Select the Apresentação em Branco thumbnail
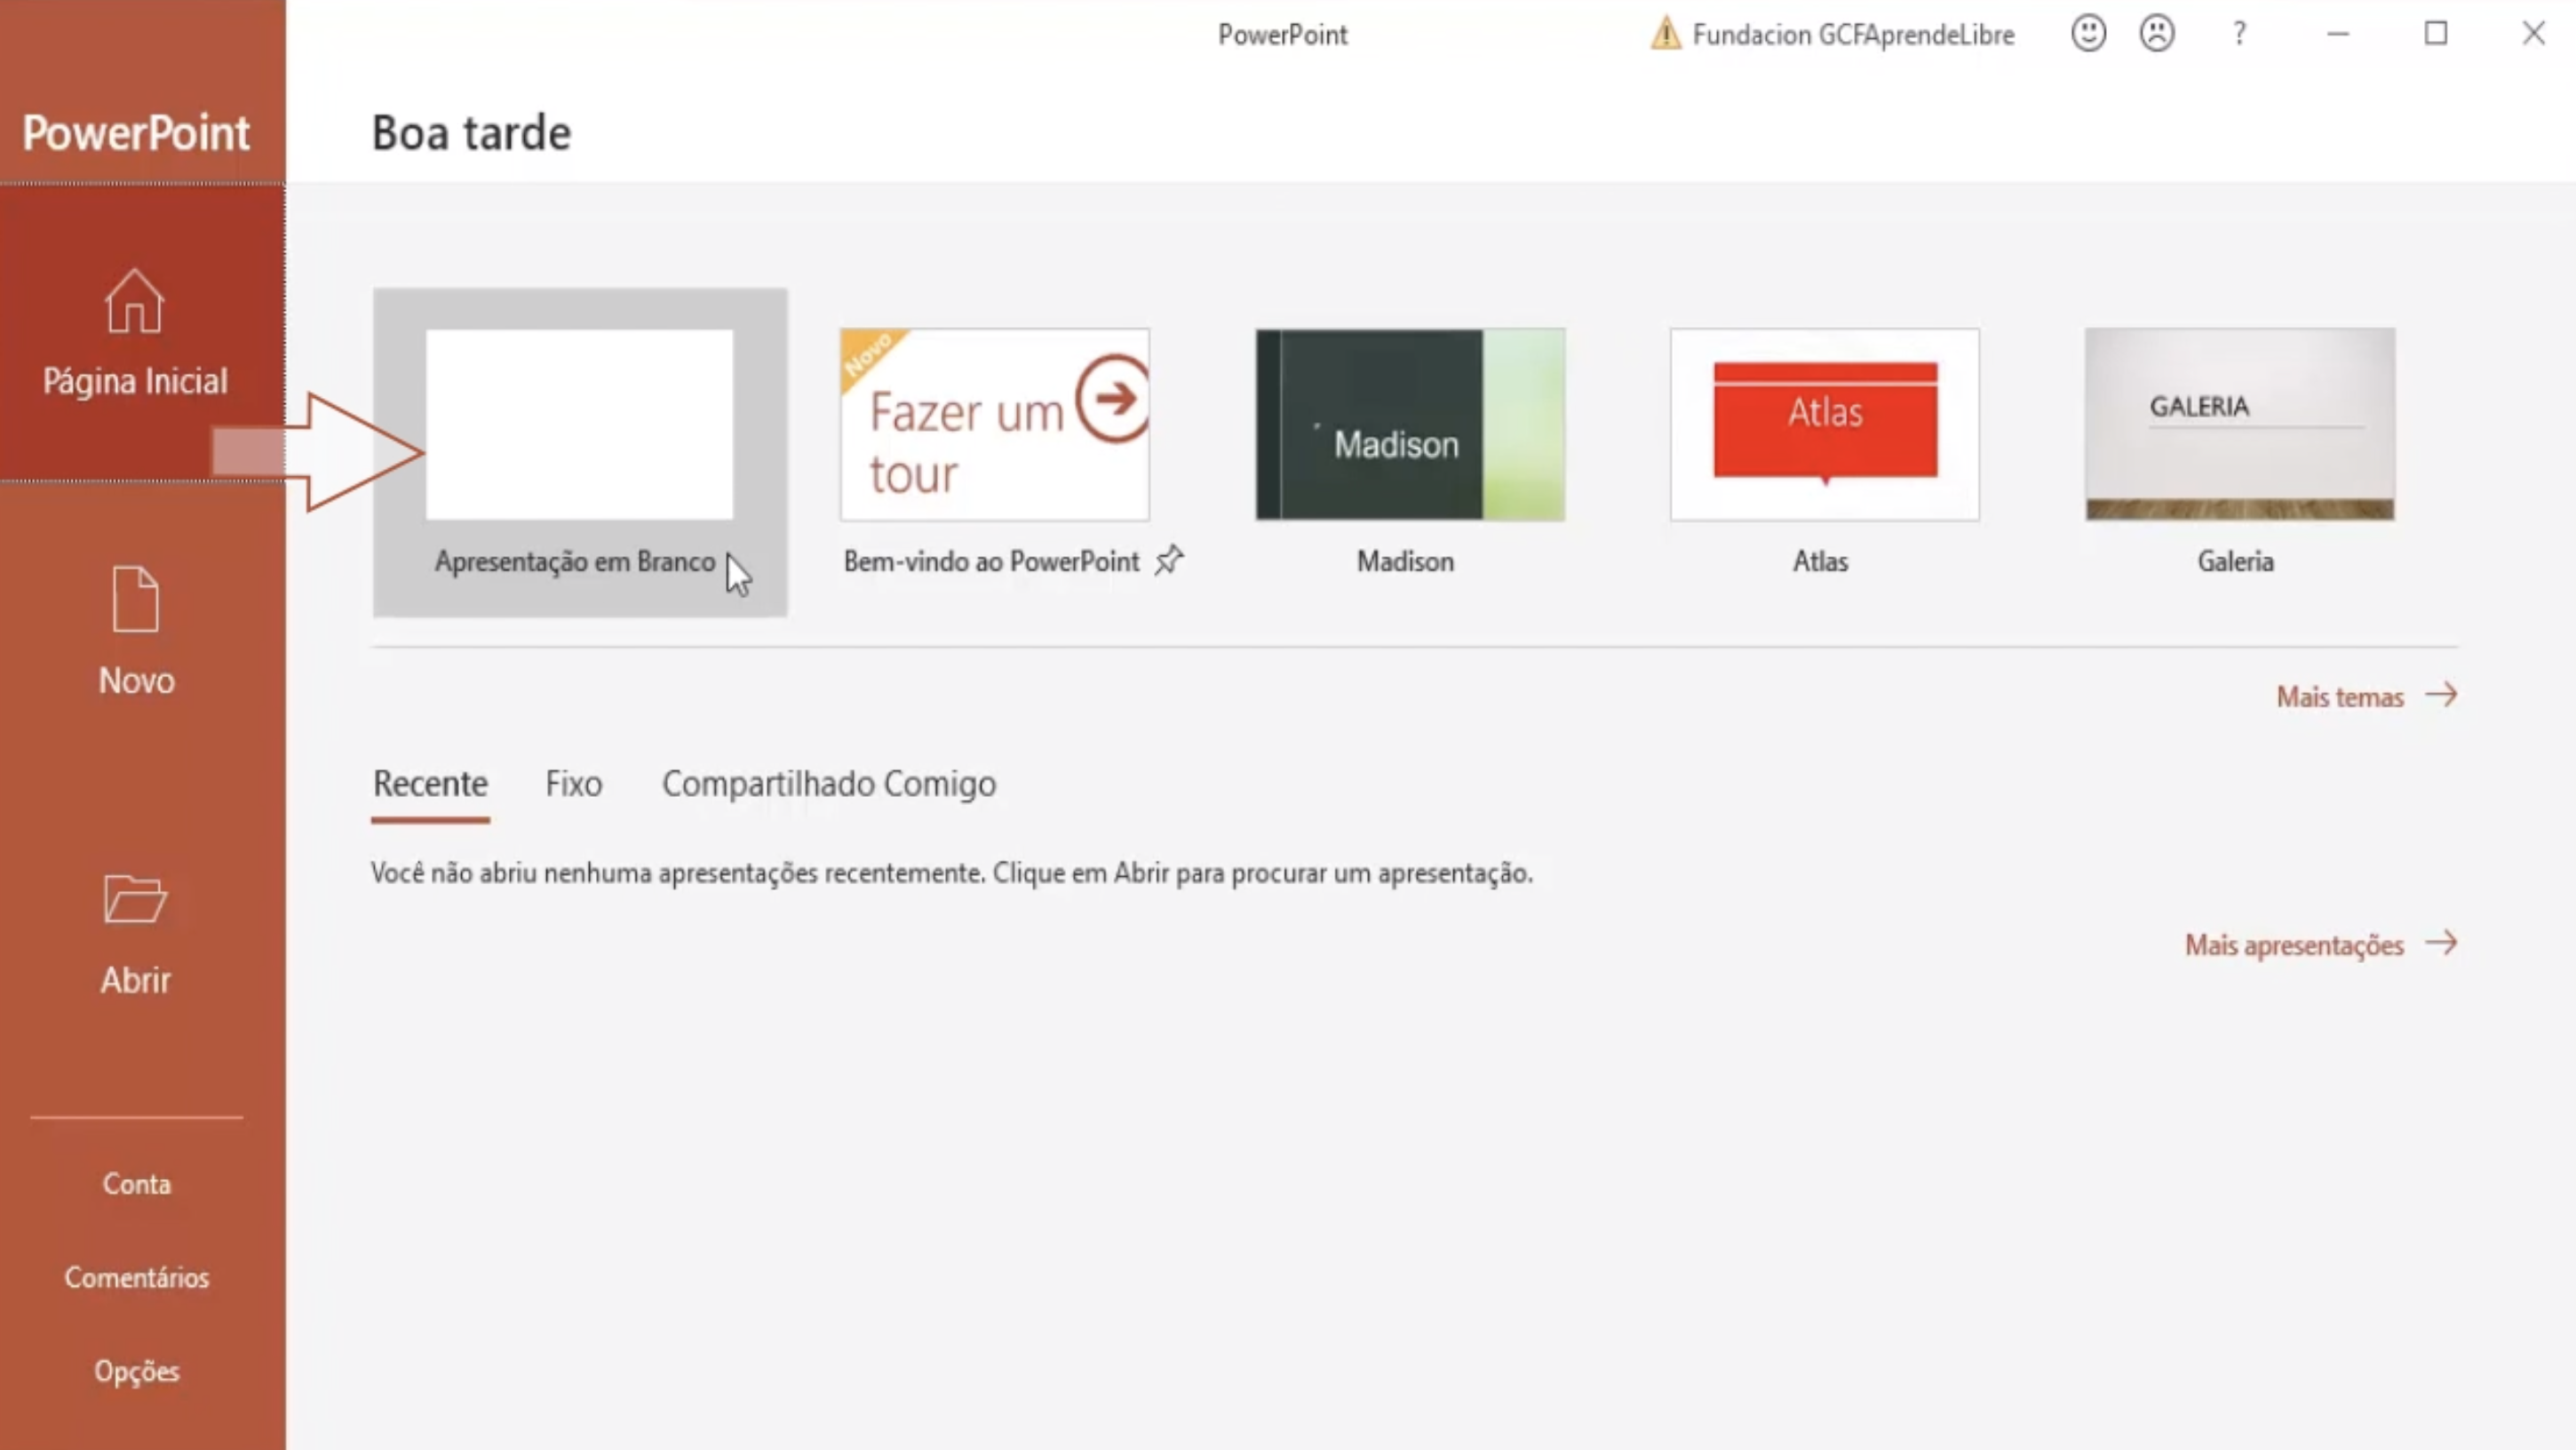2576x1450 pixels. coord(579,424)
